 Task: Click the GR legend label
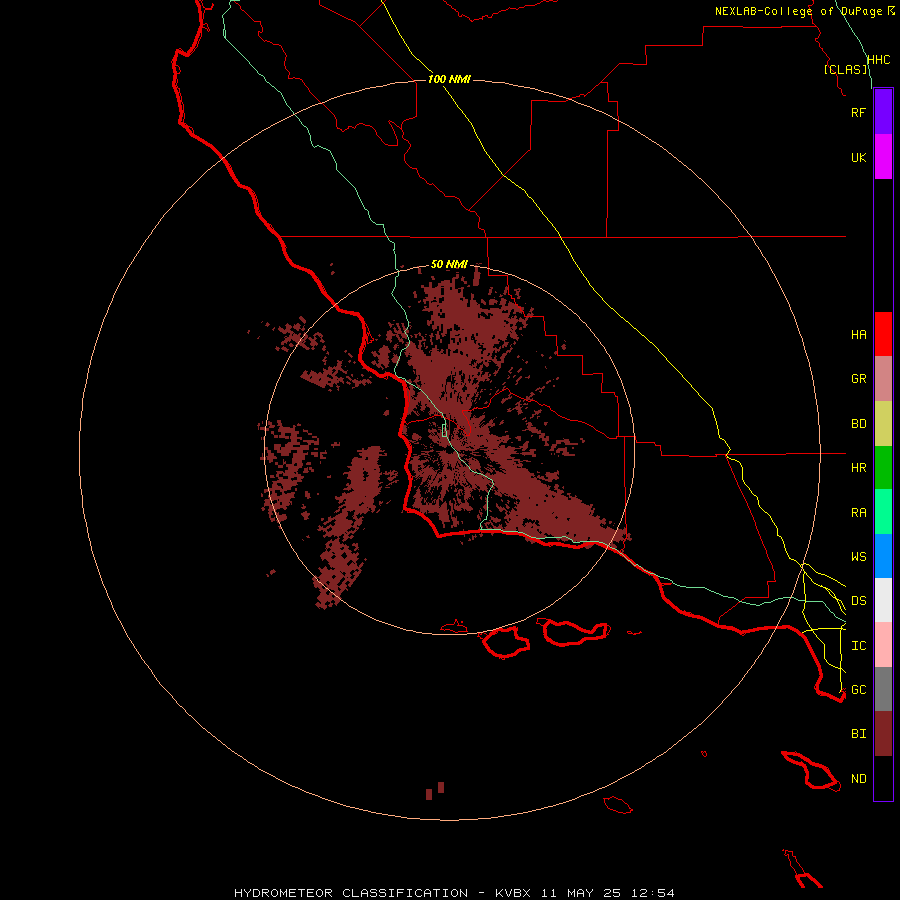(x=858, y=379)
